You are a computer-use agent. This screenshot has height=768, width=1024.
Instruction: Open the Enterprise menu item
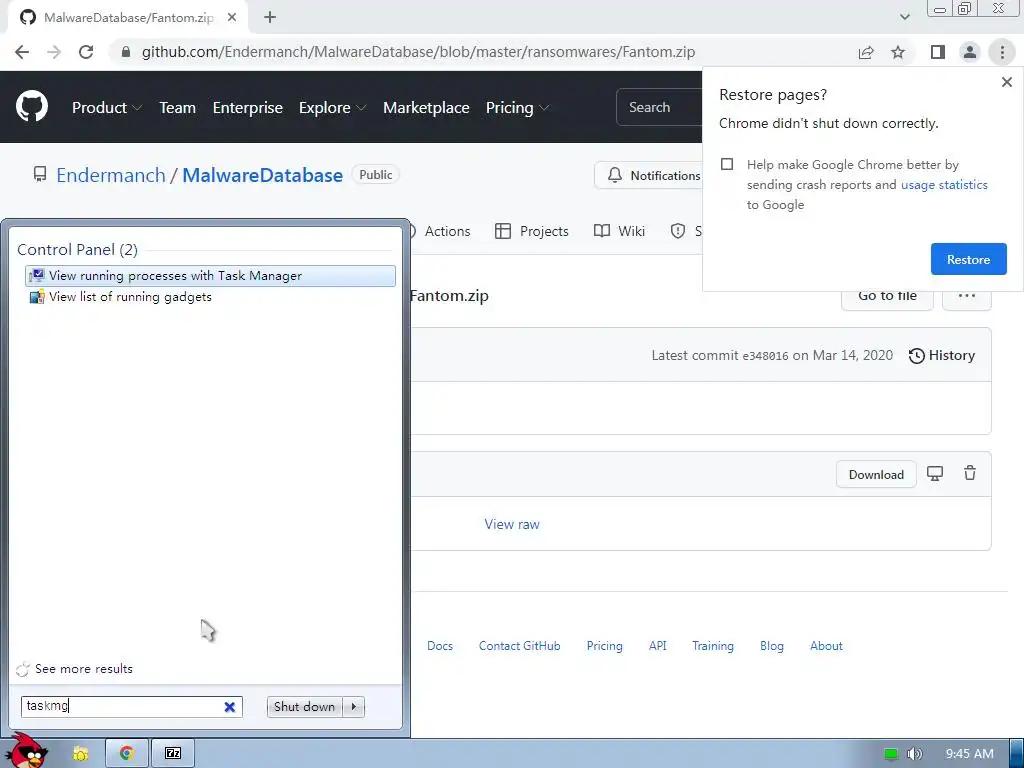(248, 108)
